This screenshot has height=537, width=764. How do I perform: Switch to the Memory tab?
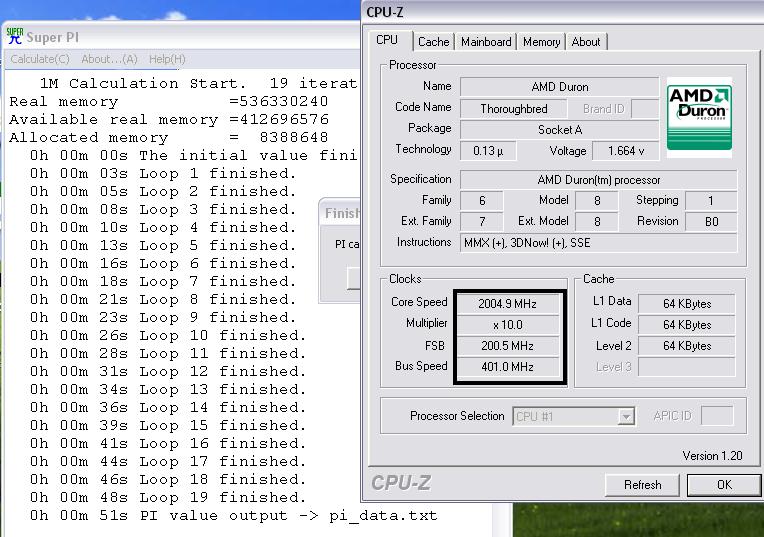click(541, 42)
